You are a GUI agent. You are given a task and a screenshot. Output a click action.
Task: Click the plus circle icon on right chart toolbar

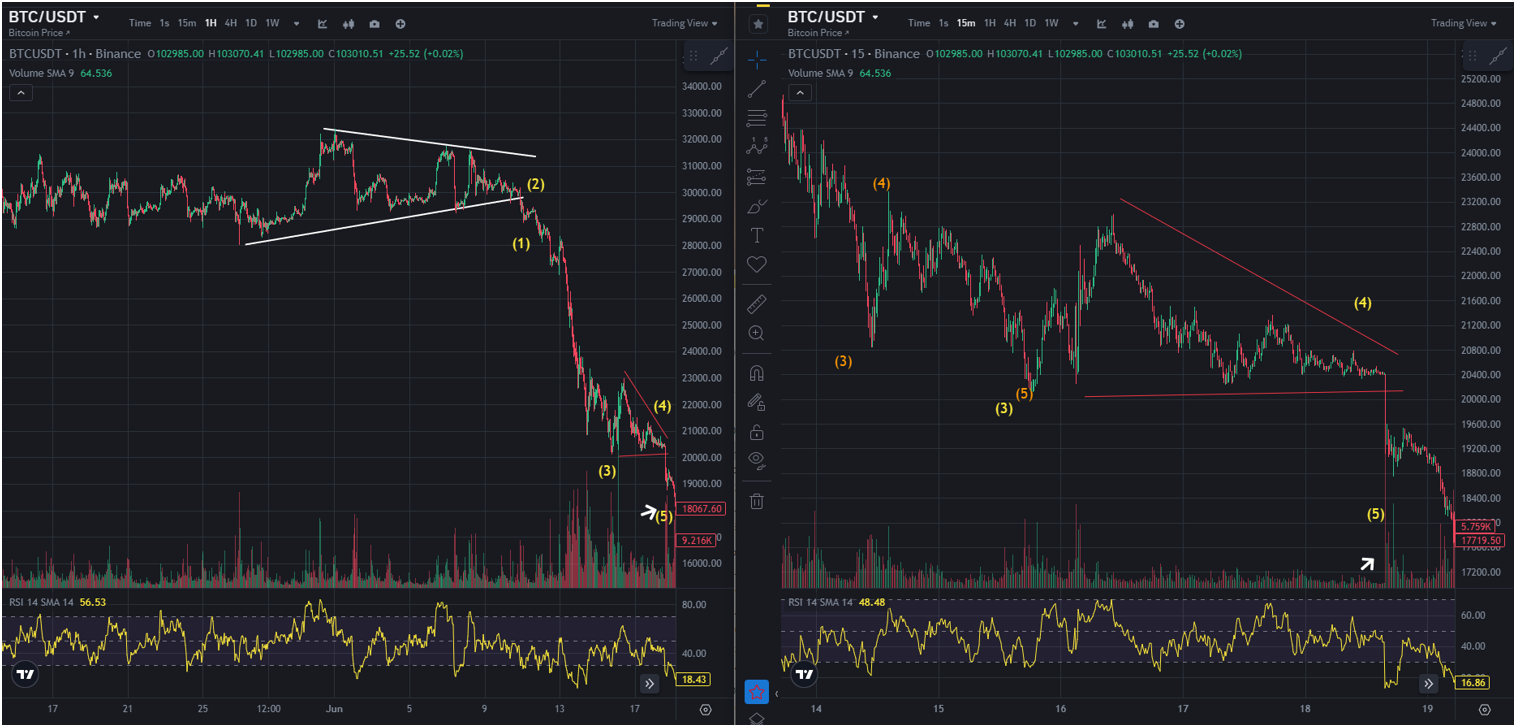click(x=1180, y=23)
